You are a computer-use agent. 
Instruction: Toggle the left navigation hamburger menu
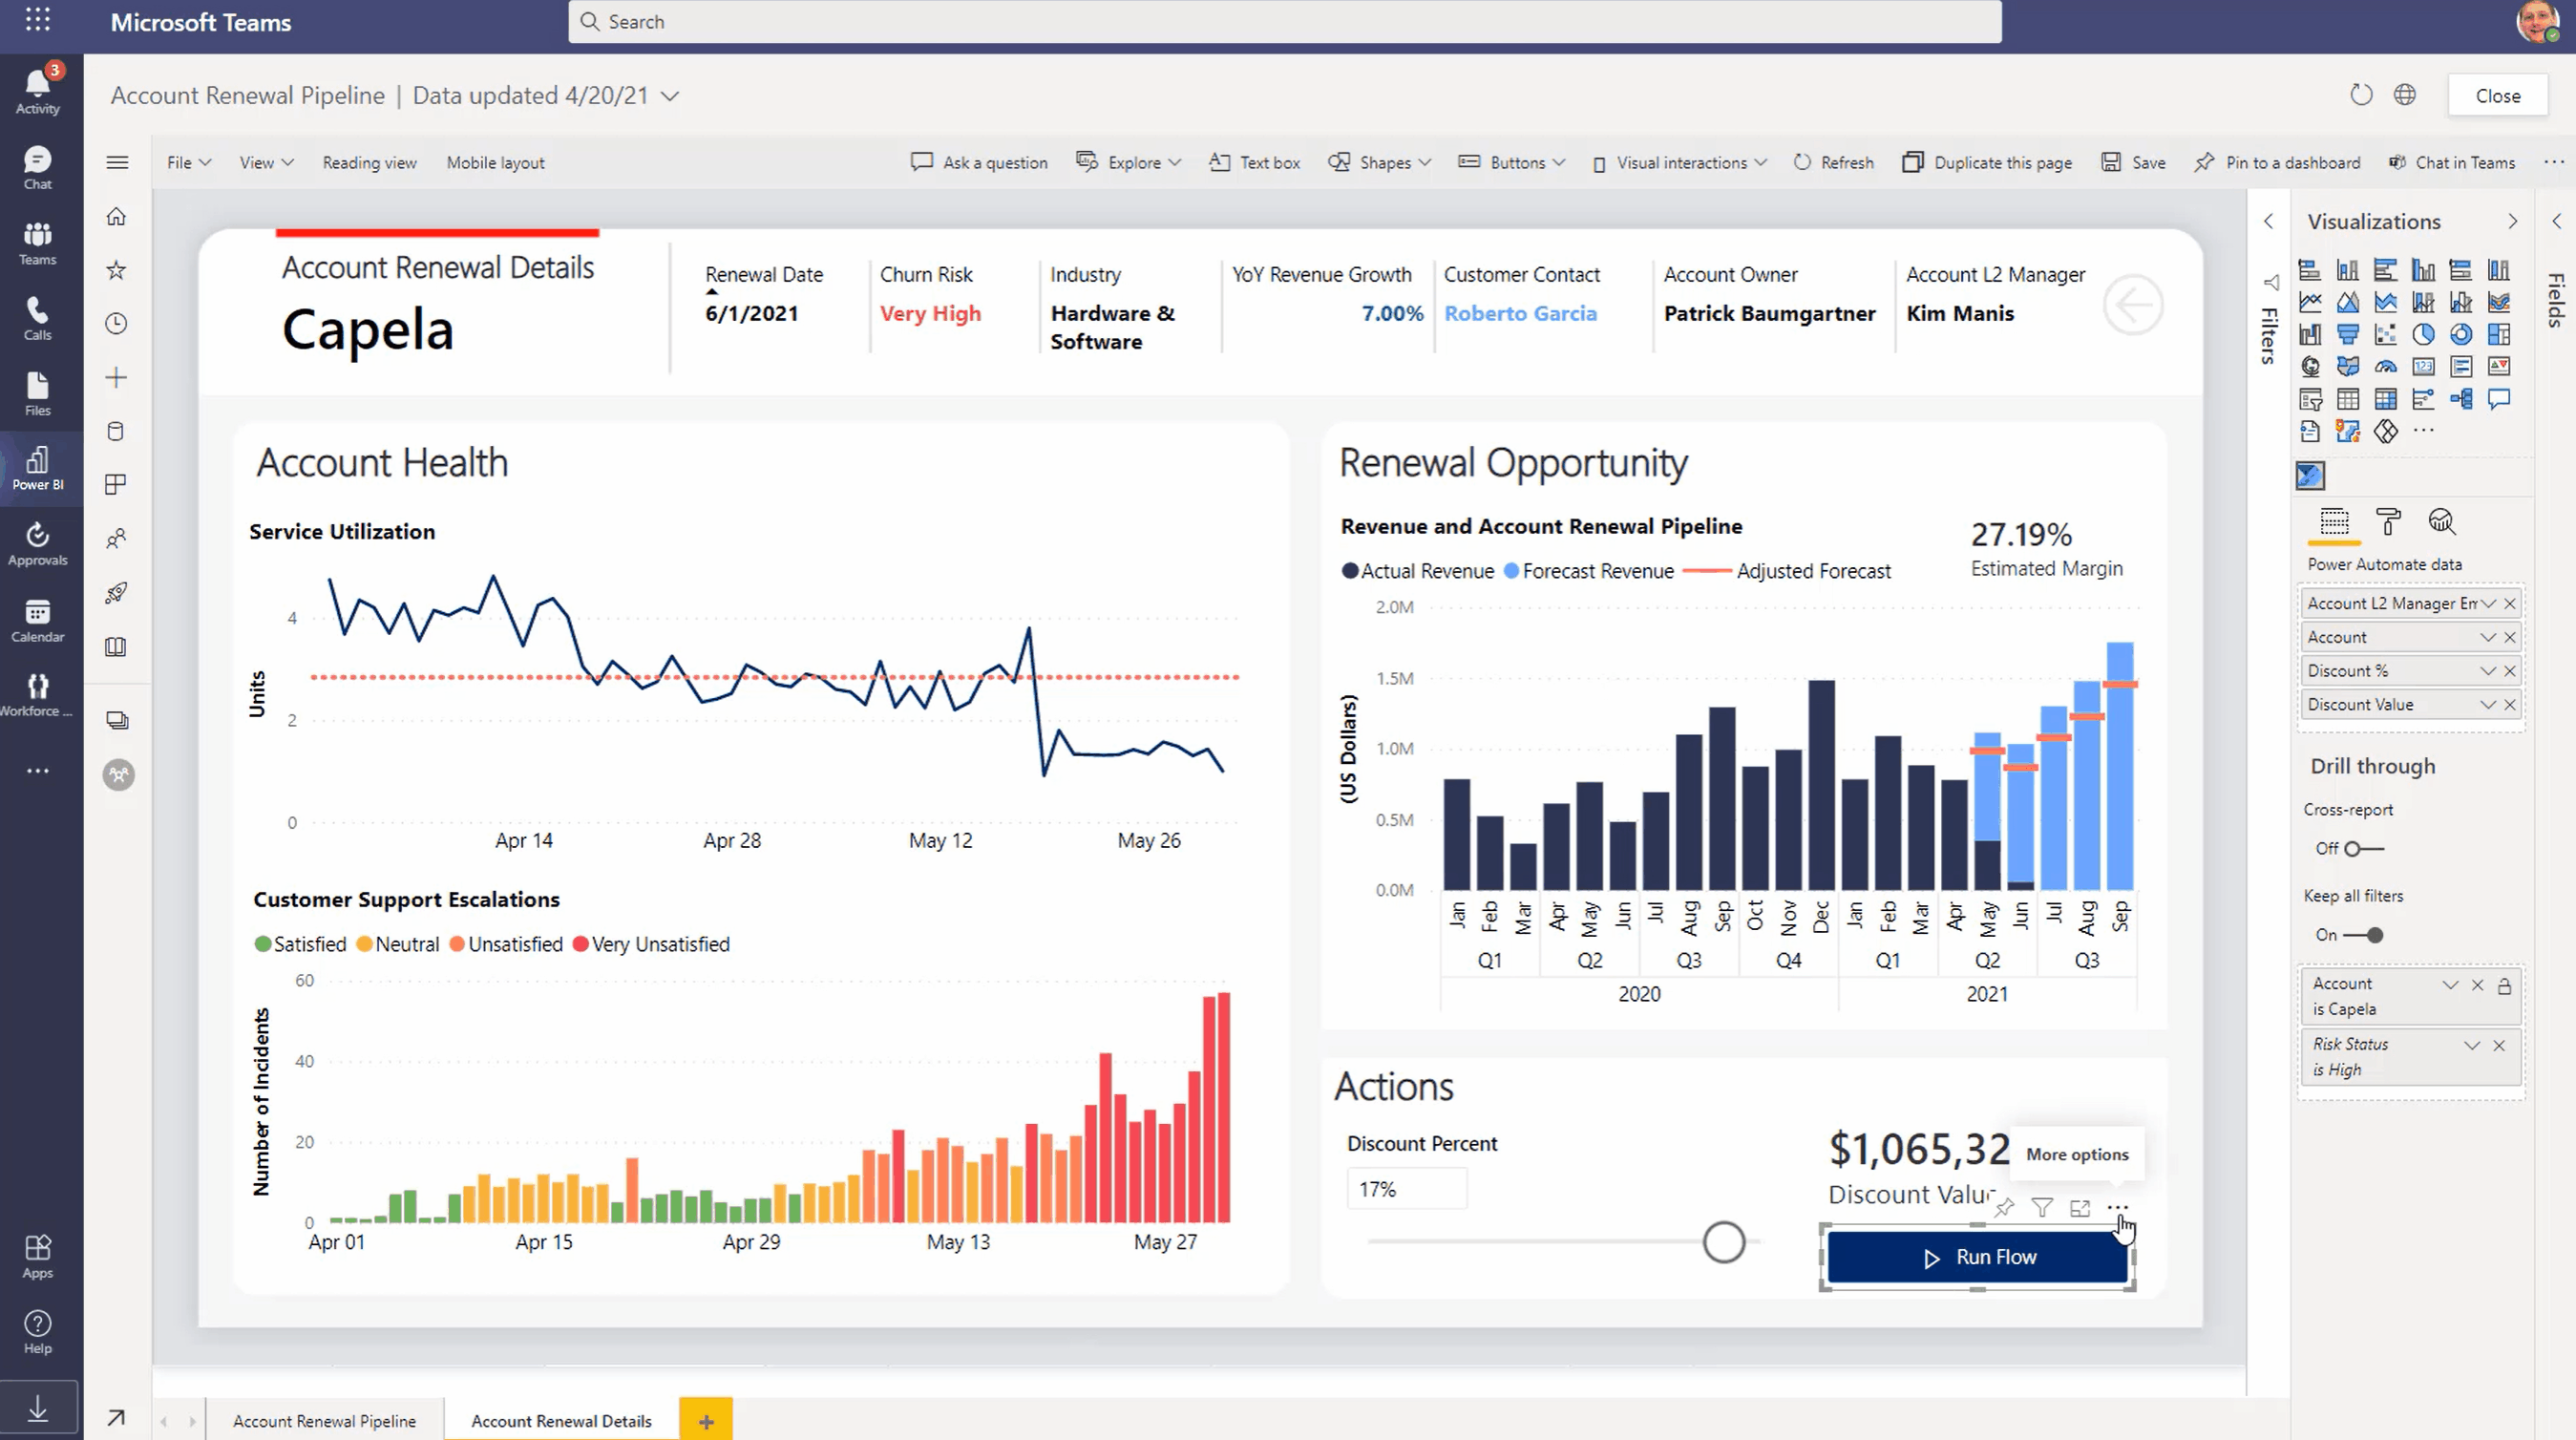(x=117, y=162)
